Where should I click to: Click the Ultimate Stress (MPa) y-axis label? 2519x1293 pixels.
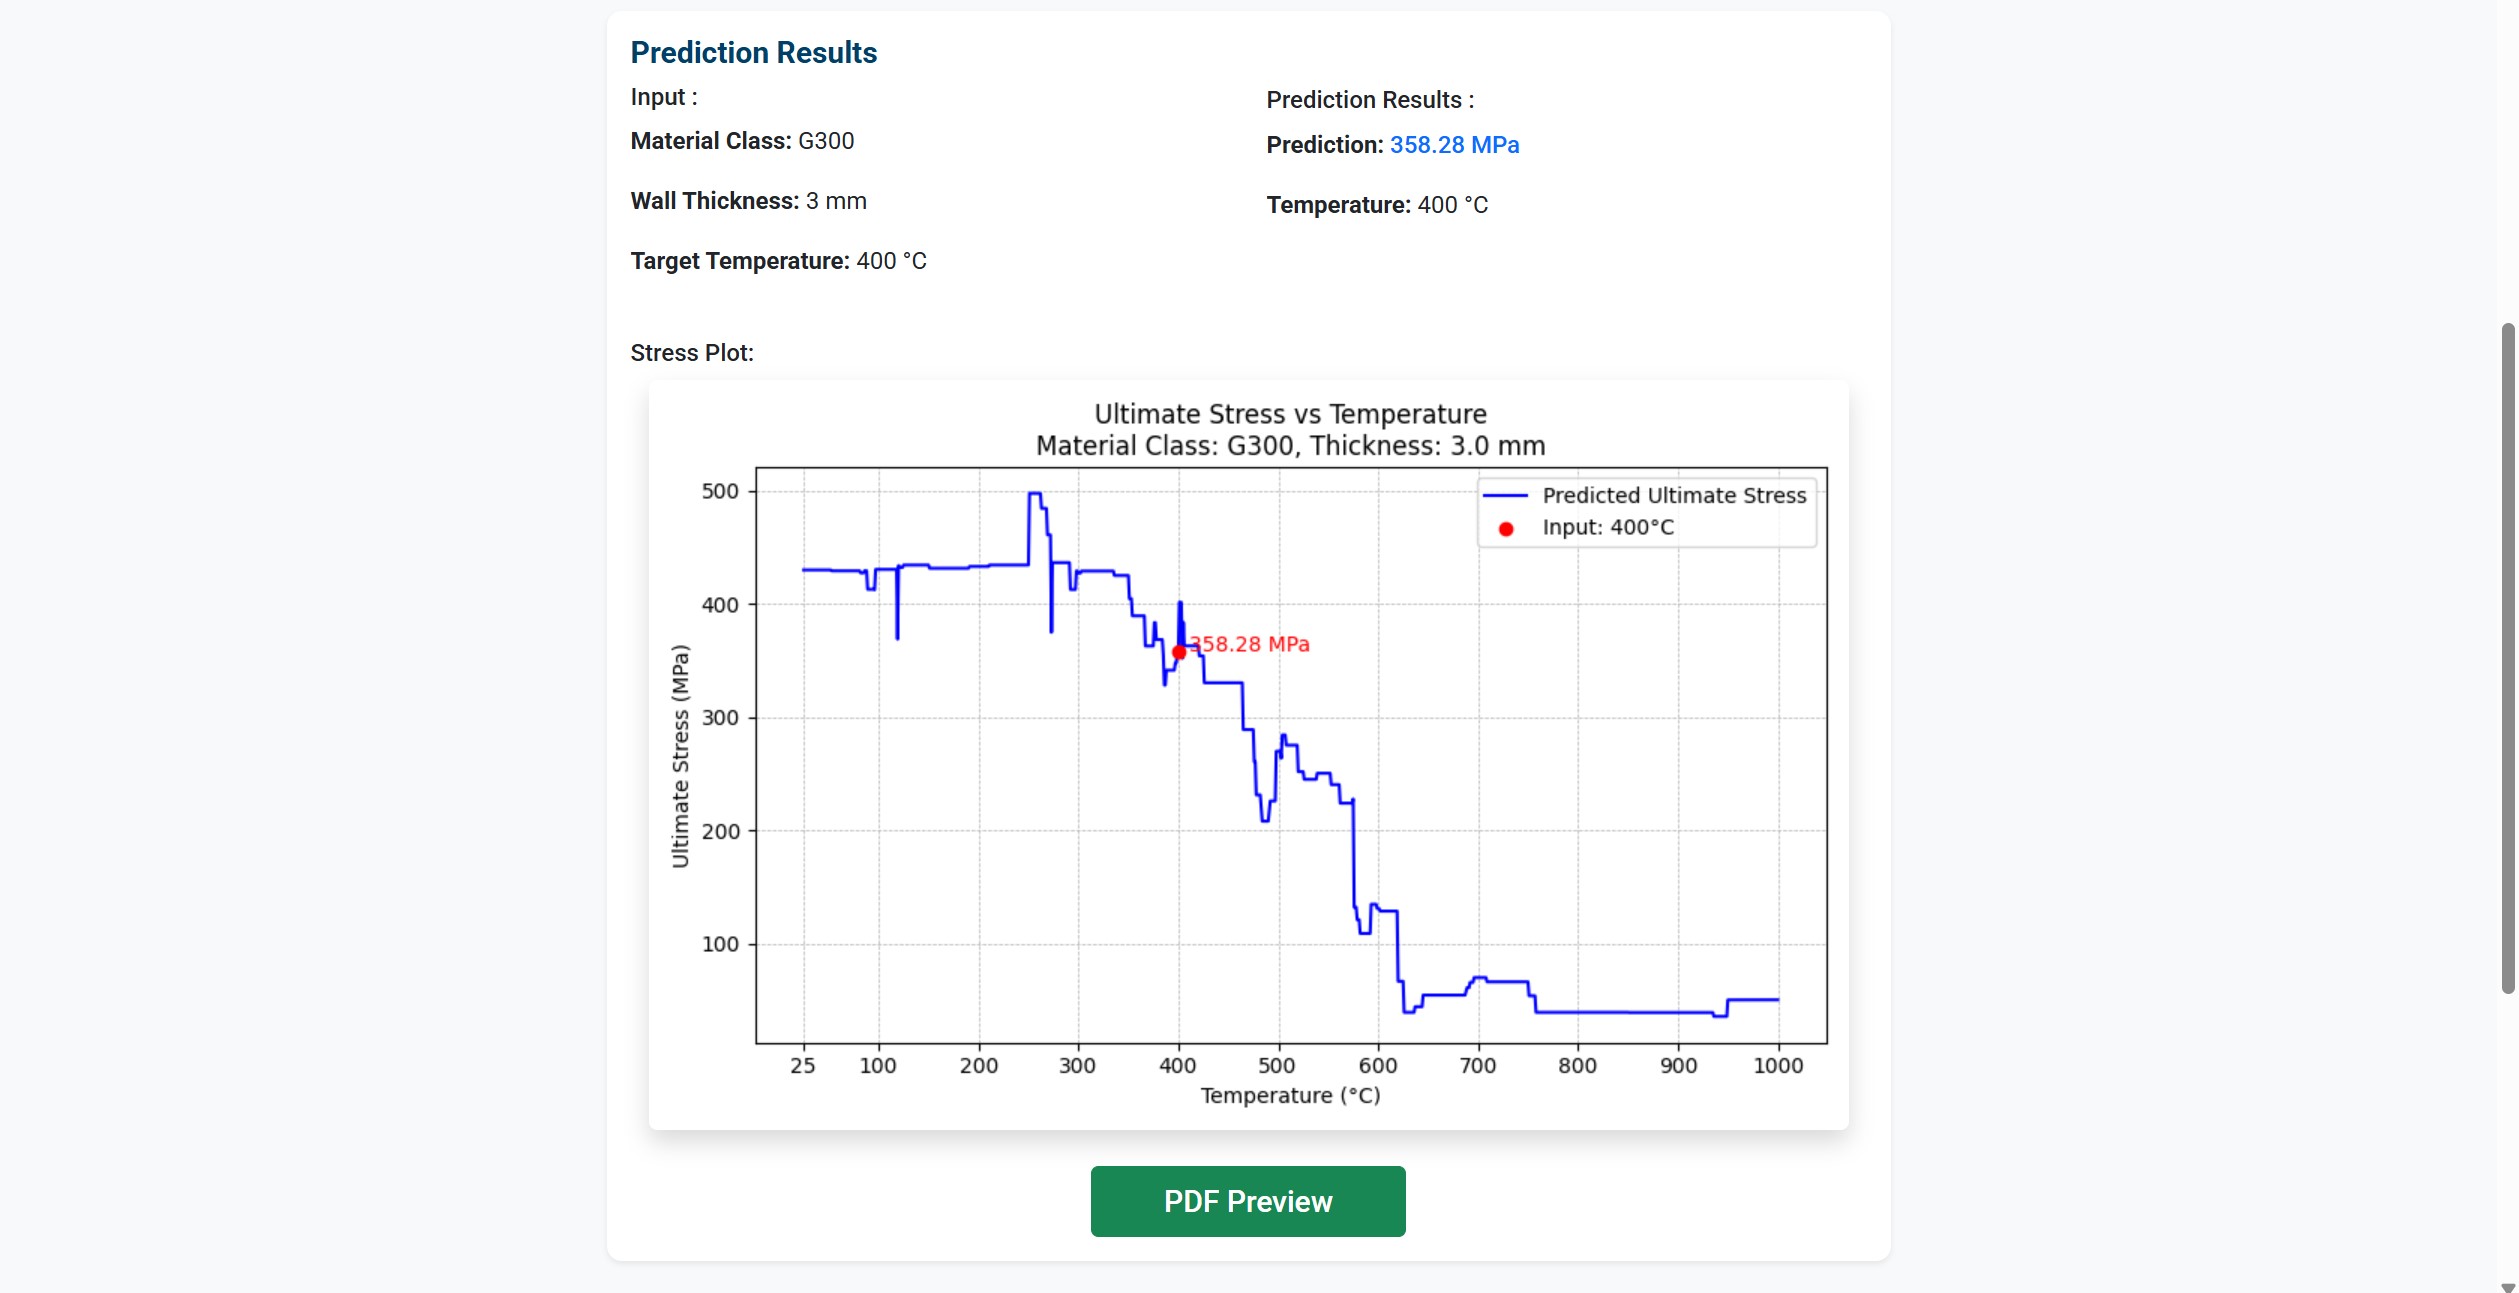pyautogui.click(x=681, y=756)
